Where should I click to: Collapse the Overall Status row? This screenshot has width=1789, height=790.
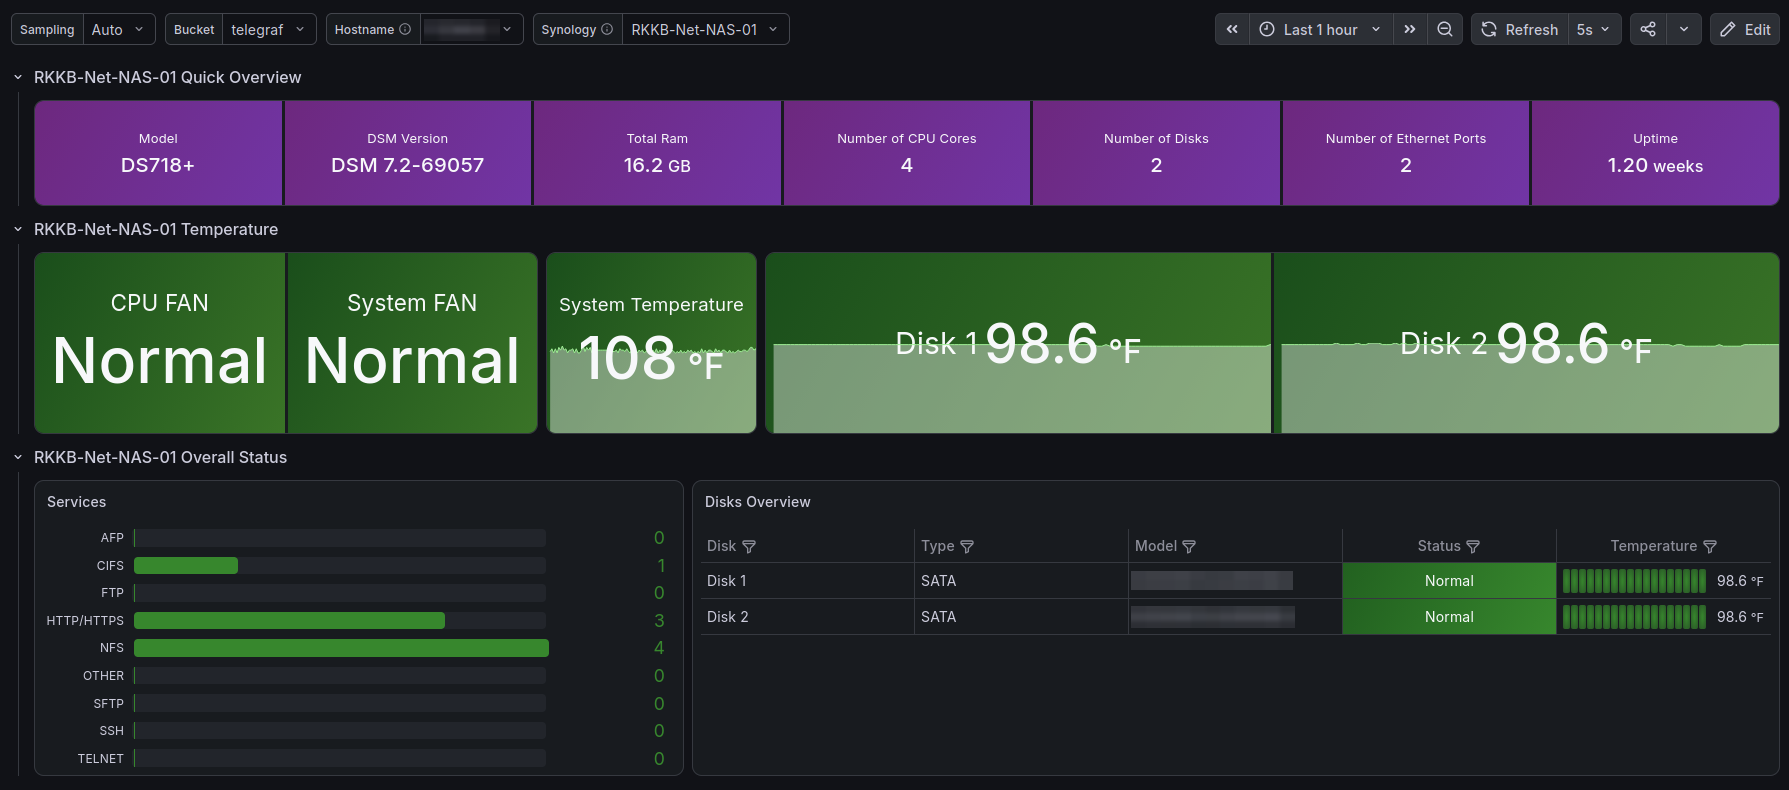pyautogui.click(x=18, y=457)
